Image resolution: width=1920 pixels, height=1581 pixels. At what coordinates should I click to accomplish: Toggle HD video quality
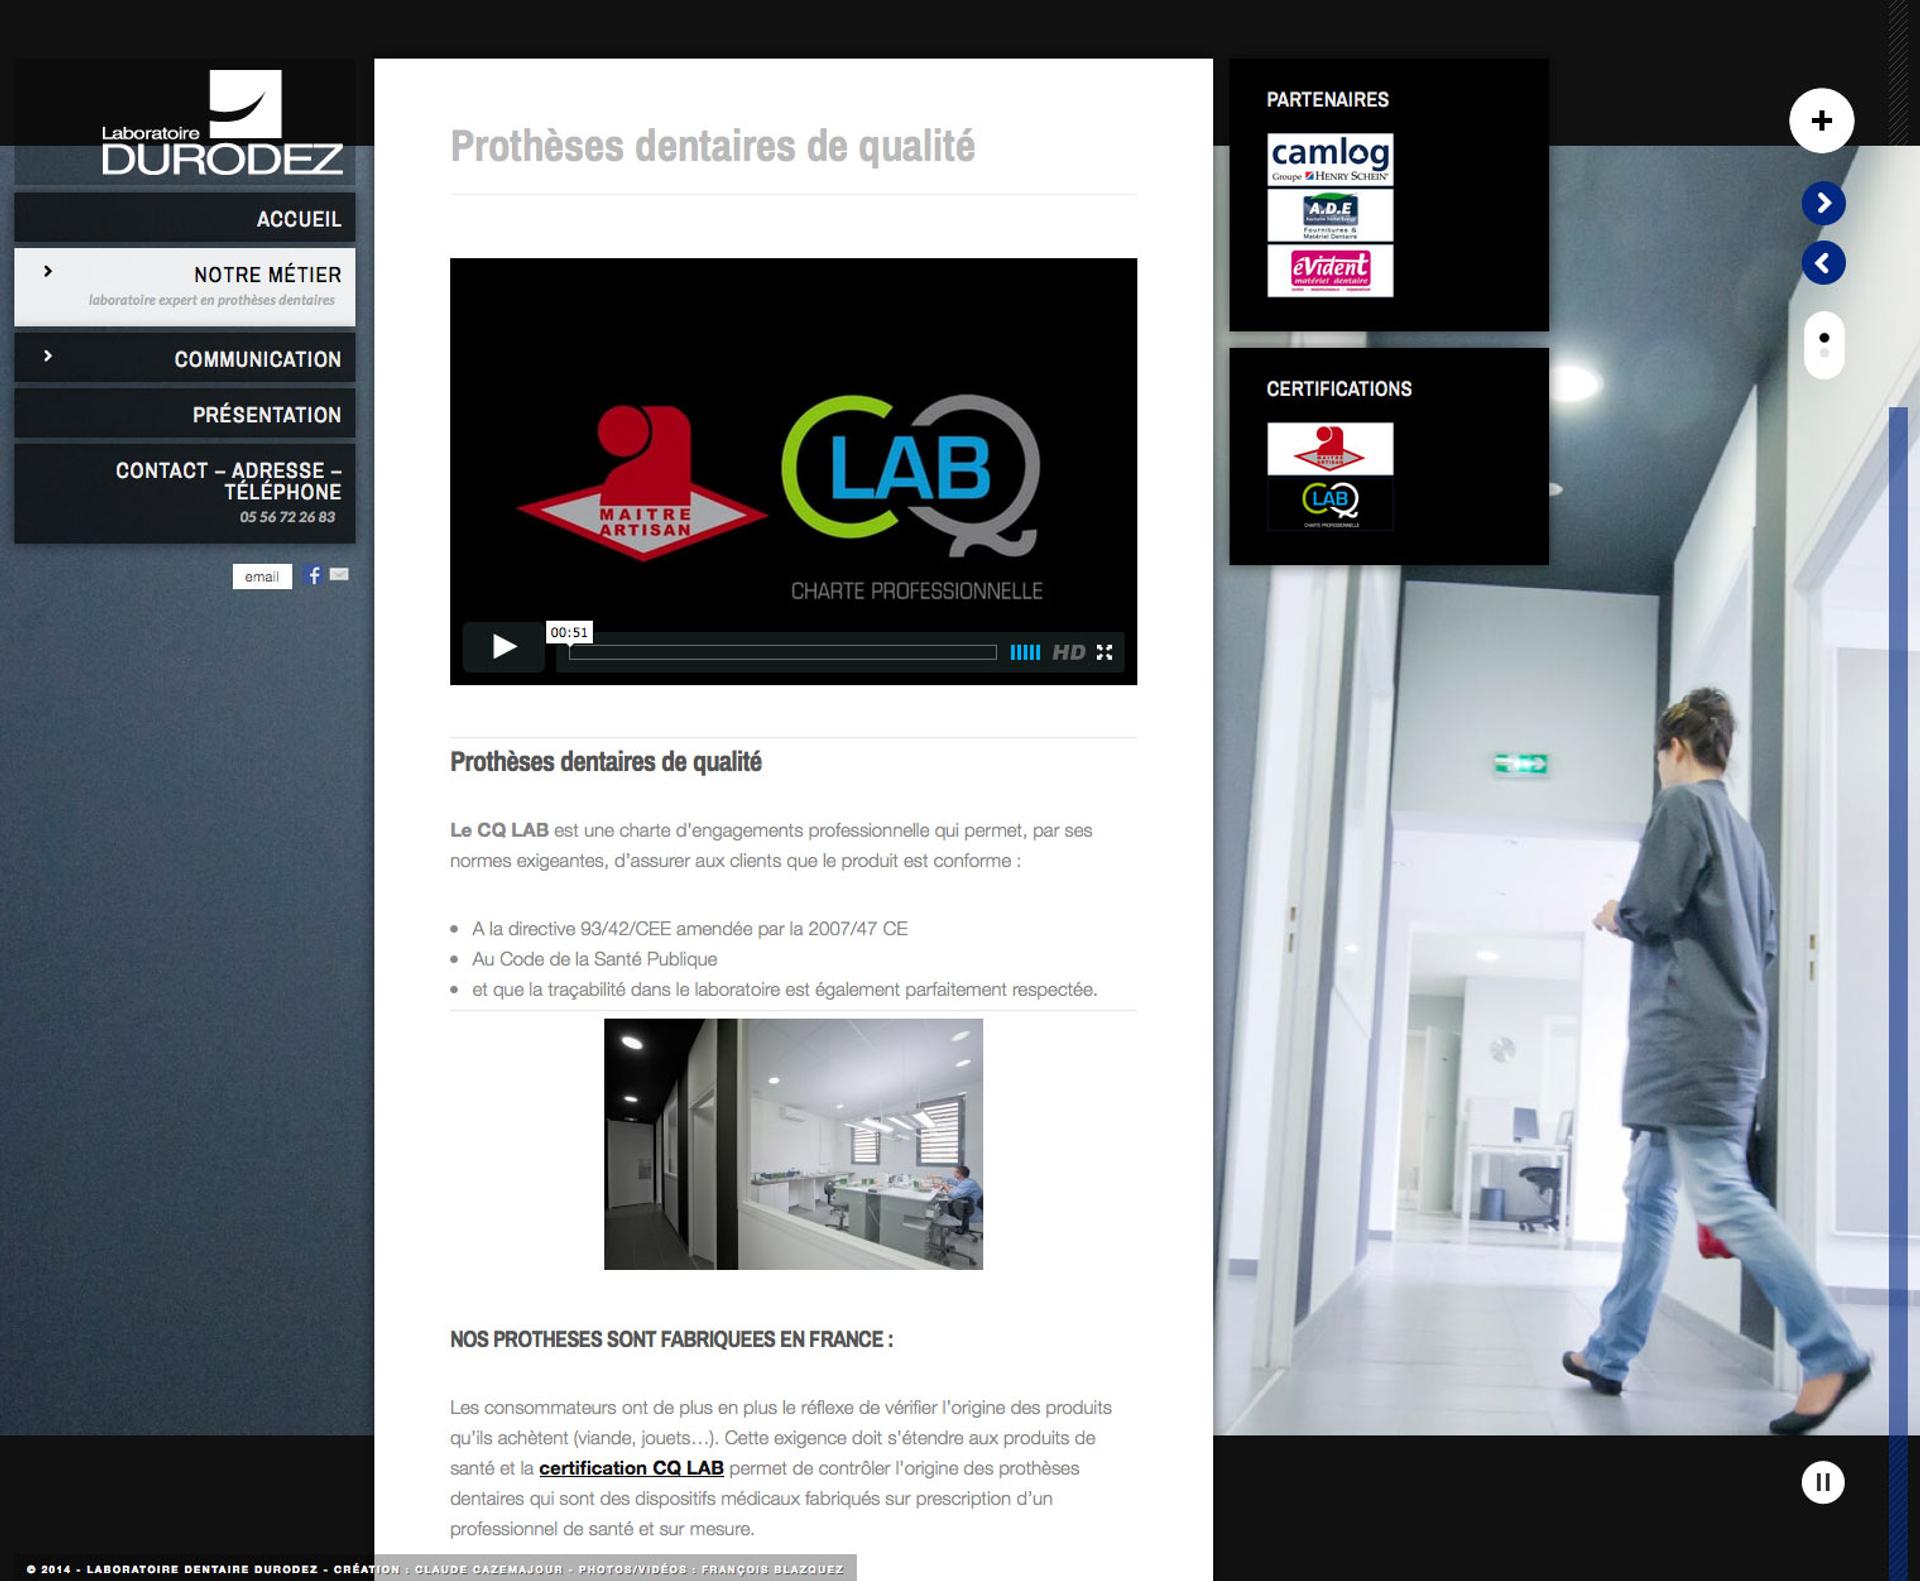click(x=1068, y=652)
